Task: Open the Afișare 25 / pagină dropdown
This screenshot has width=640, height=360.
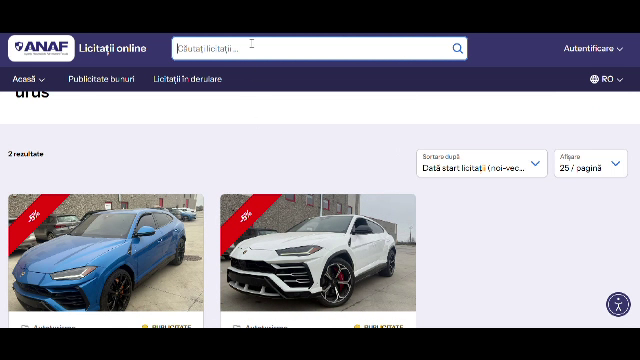Action: [x=591, y=163]
